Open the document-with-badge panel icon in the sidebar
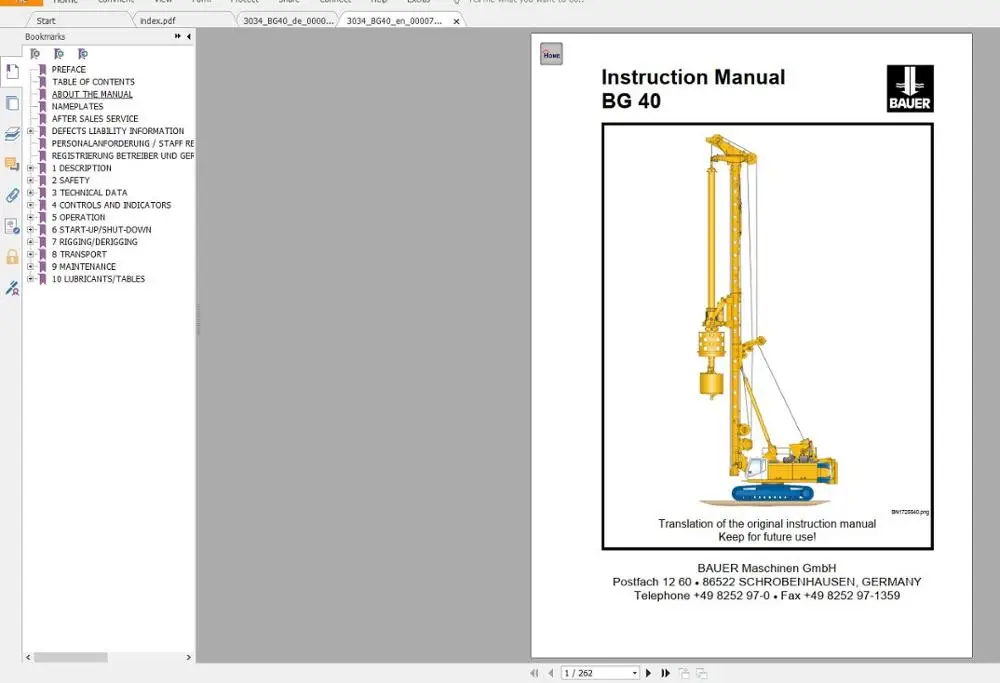Screen dimensions: 1000x683 (x=12, y=226)
